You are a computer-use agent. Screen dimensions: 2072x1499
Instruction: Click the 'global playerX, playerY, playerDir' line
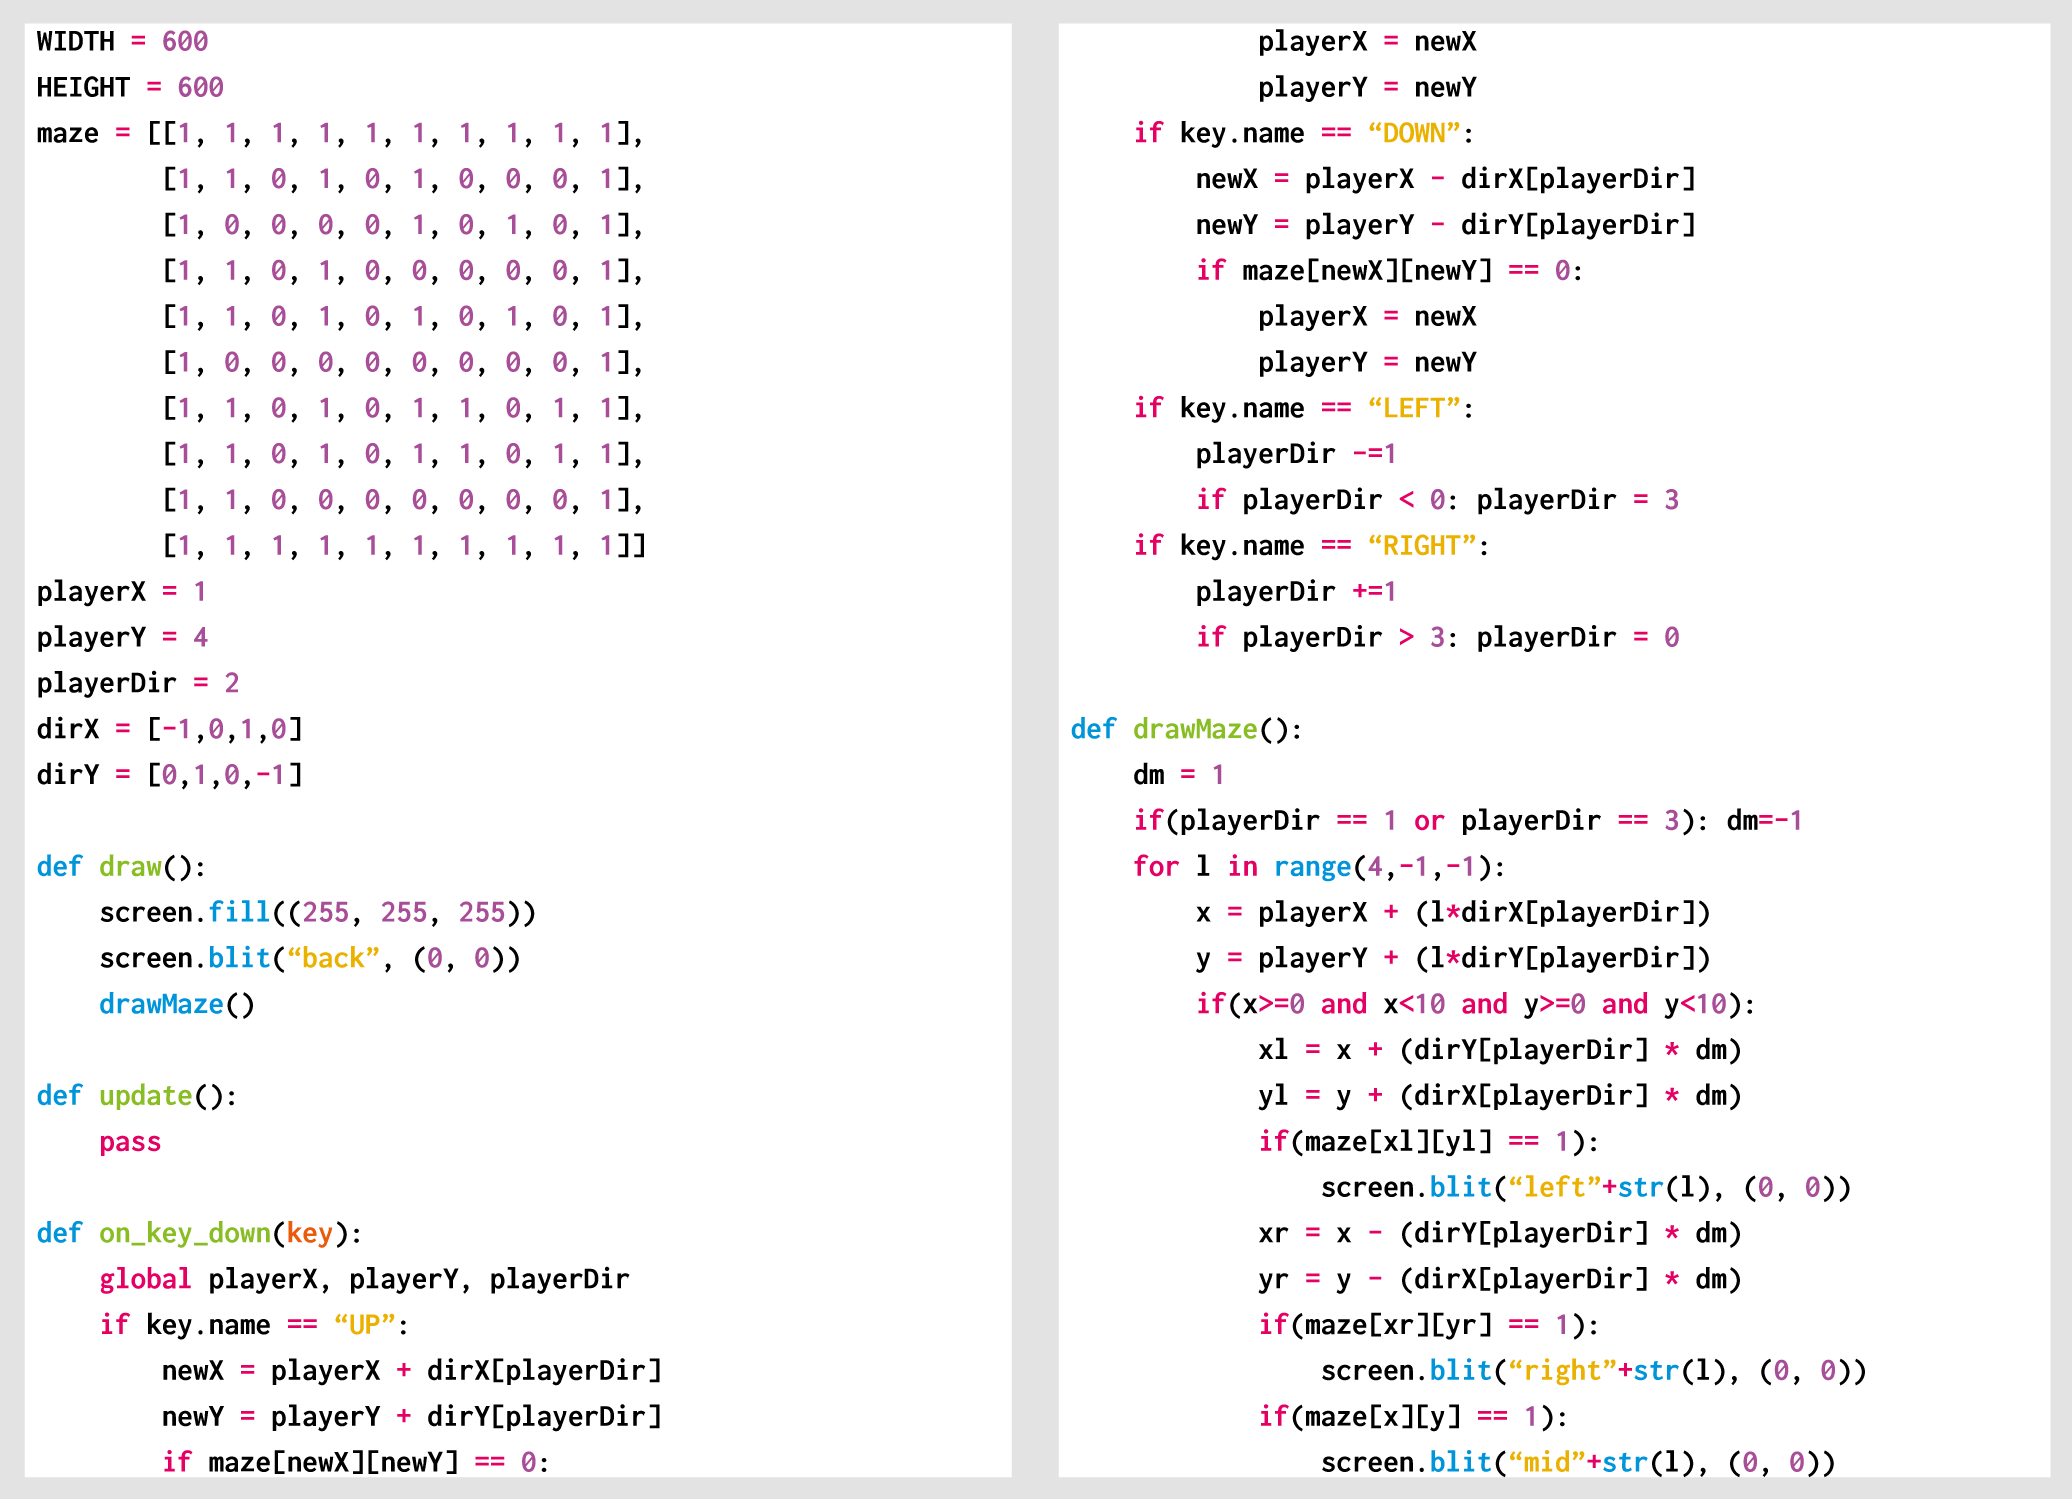364,1280
